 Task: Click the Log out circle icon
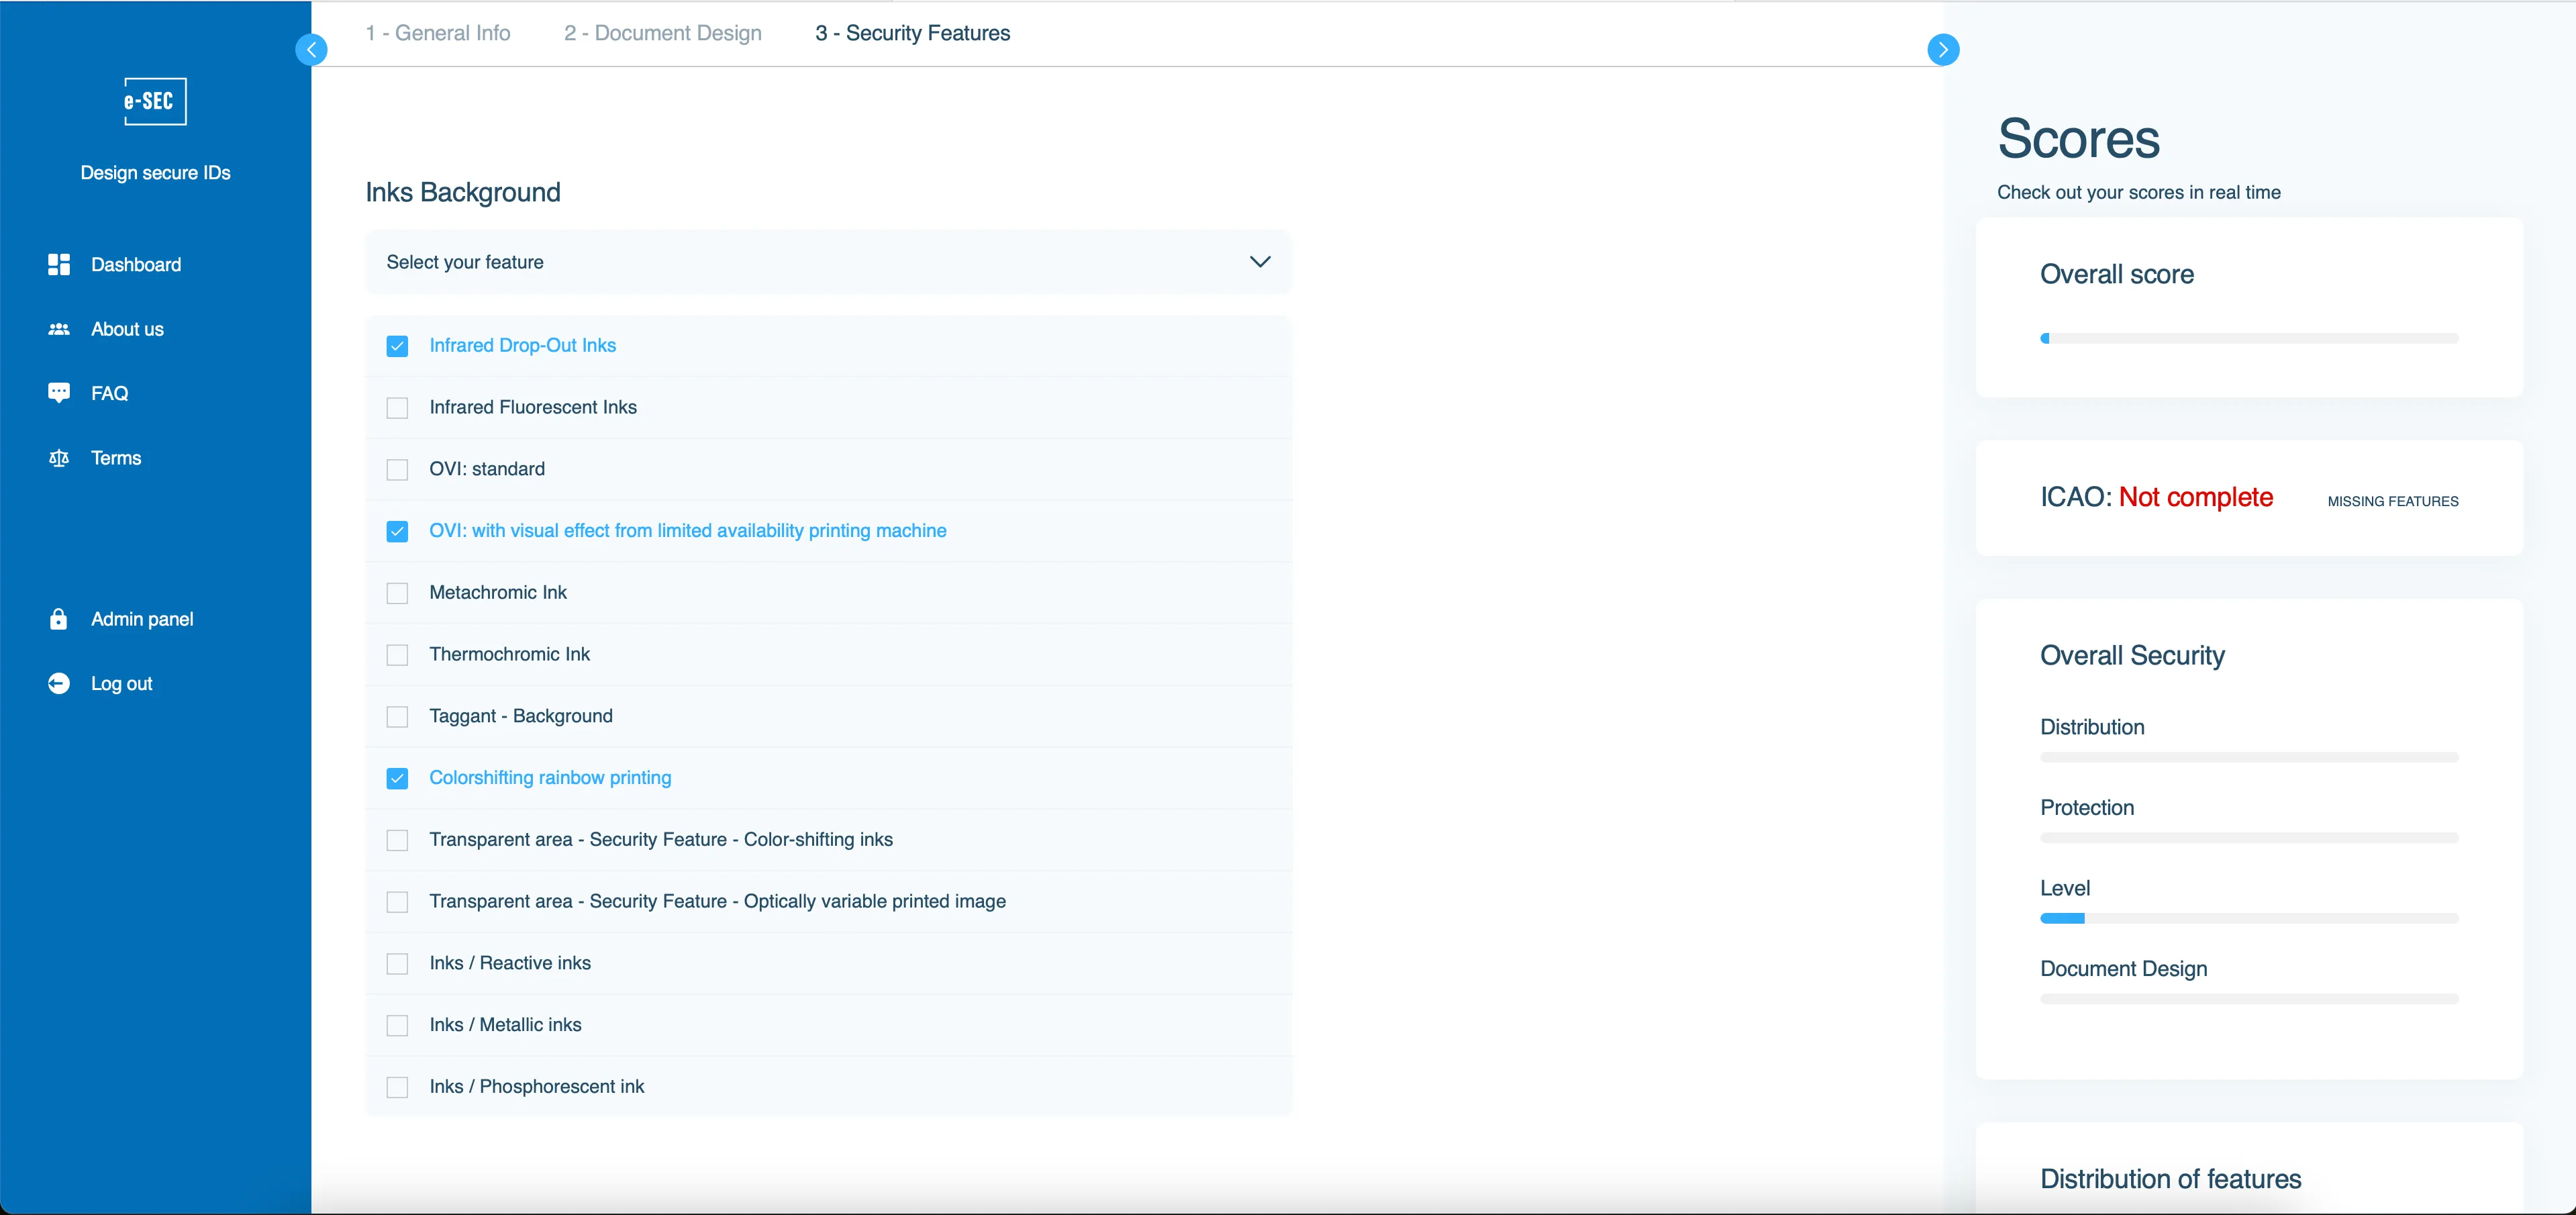click(x=59, y=683)
